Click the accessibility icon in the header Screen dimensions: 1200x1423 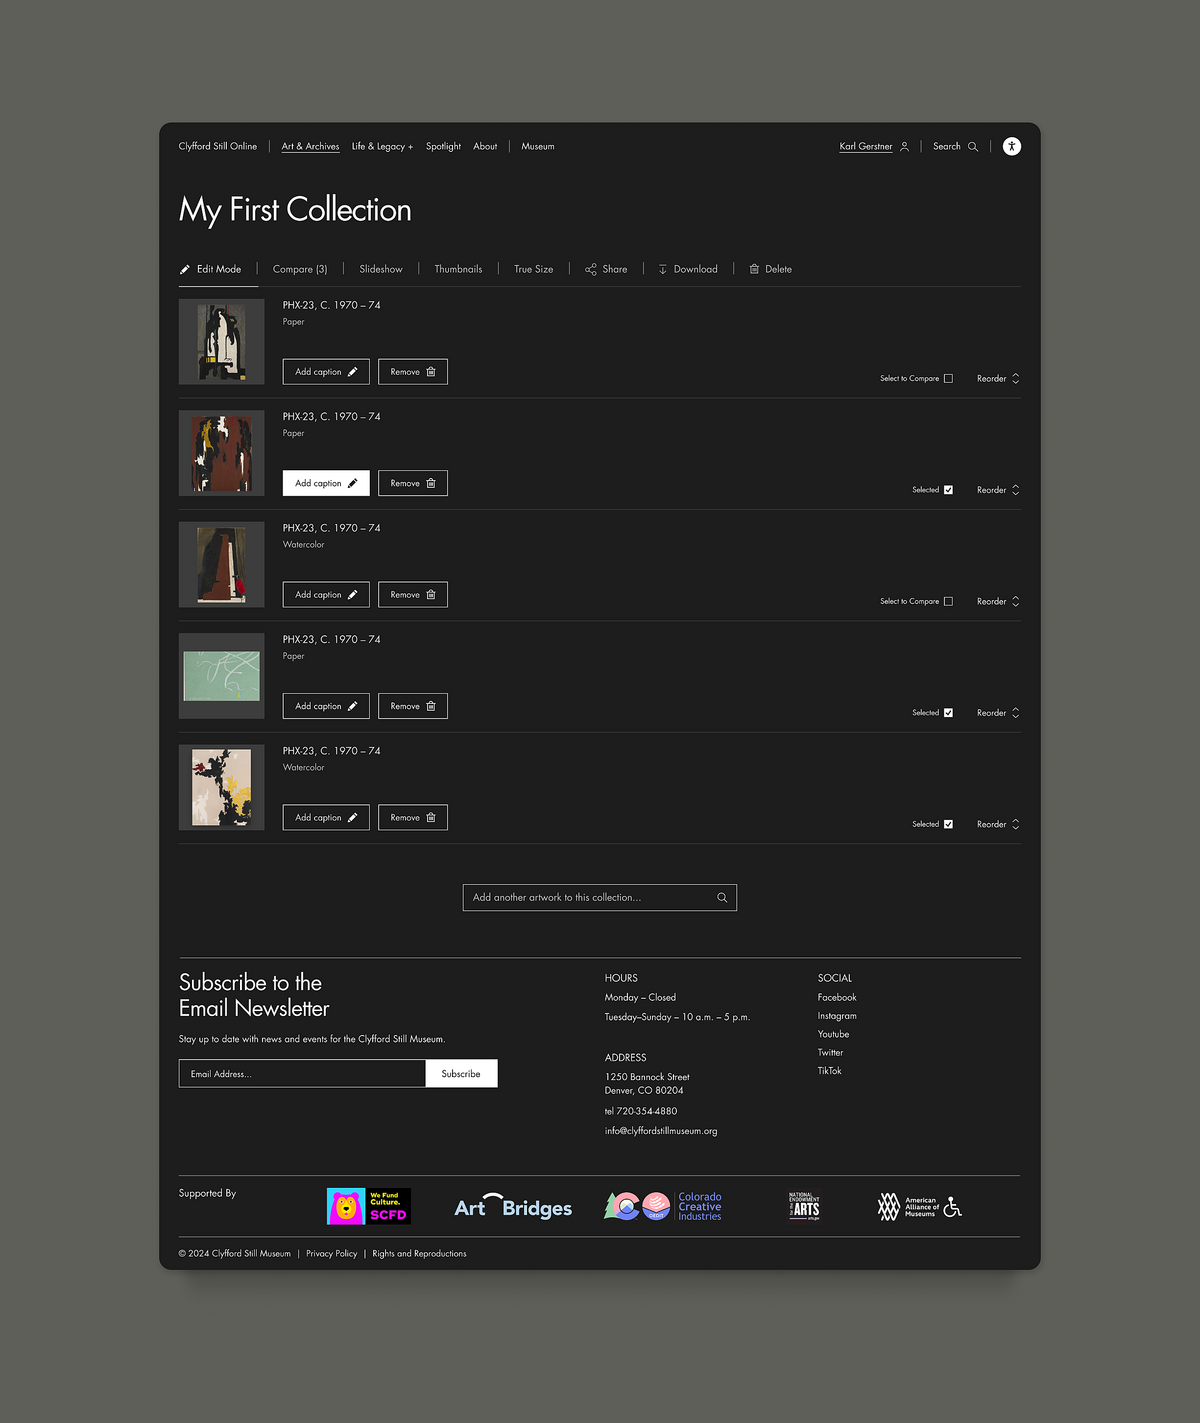pyautogui.click(x=1011, y=146)
